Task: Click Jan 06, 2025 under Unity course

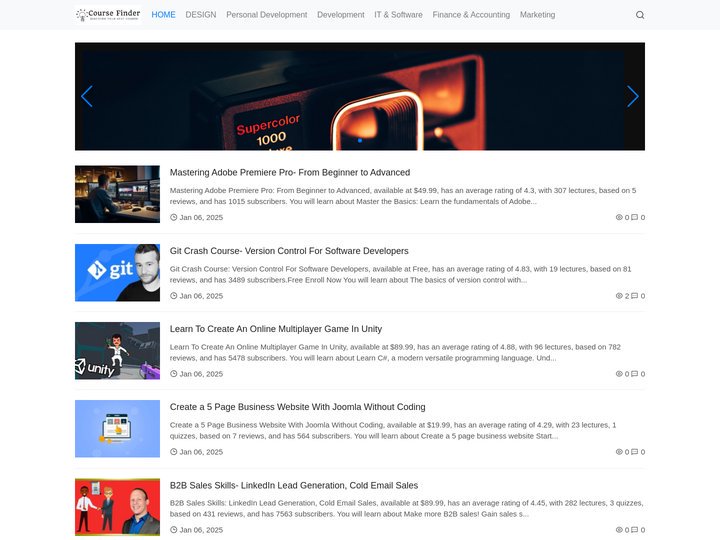Action: (201, 374)
